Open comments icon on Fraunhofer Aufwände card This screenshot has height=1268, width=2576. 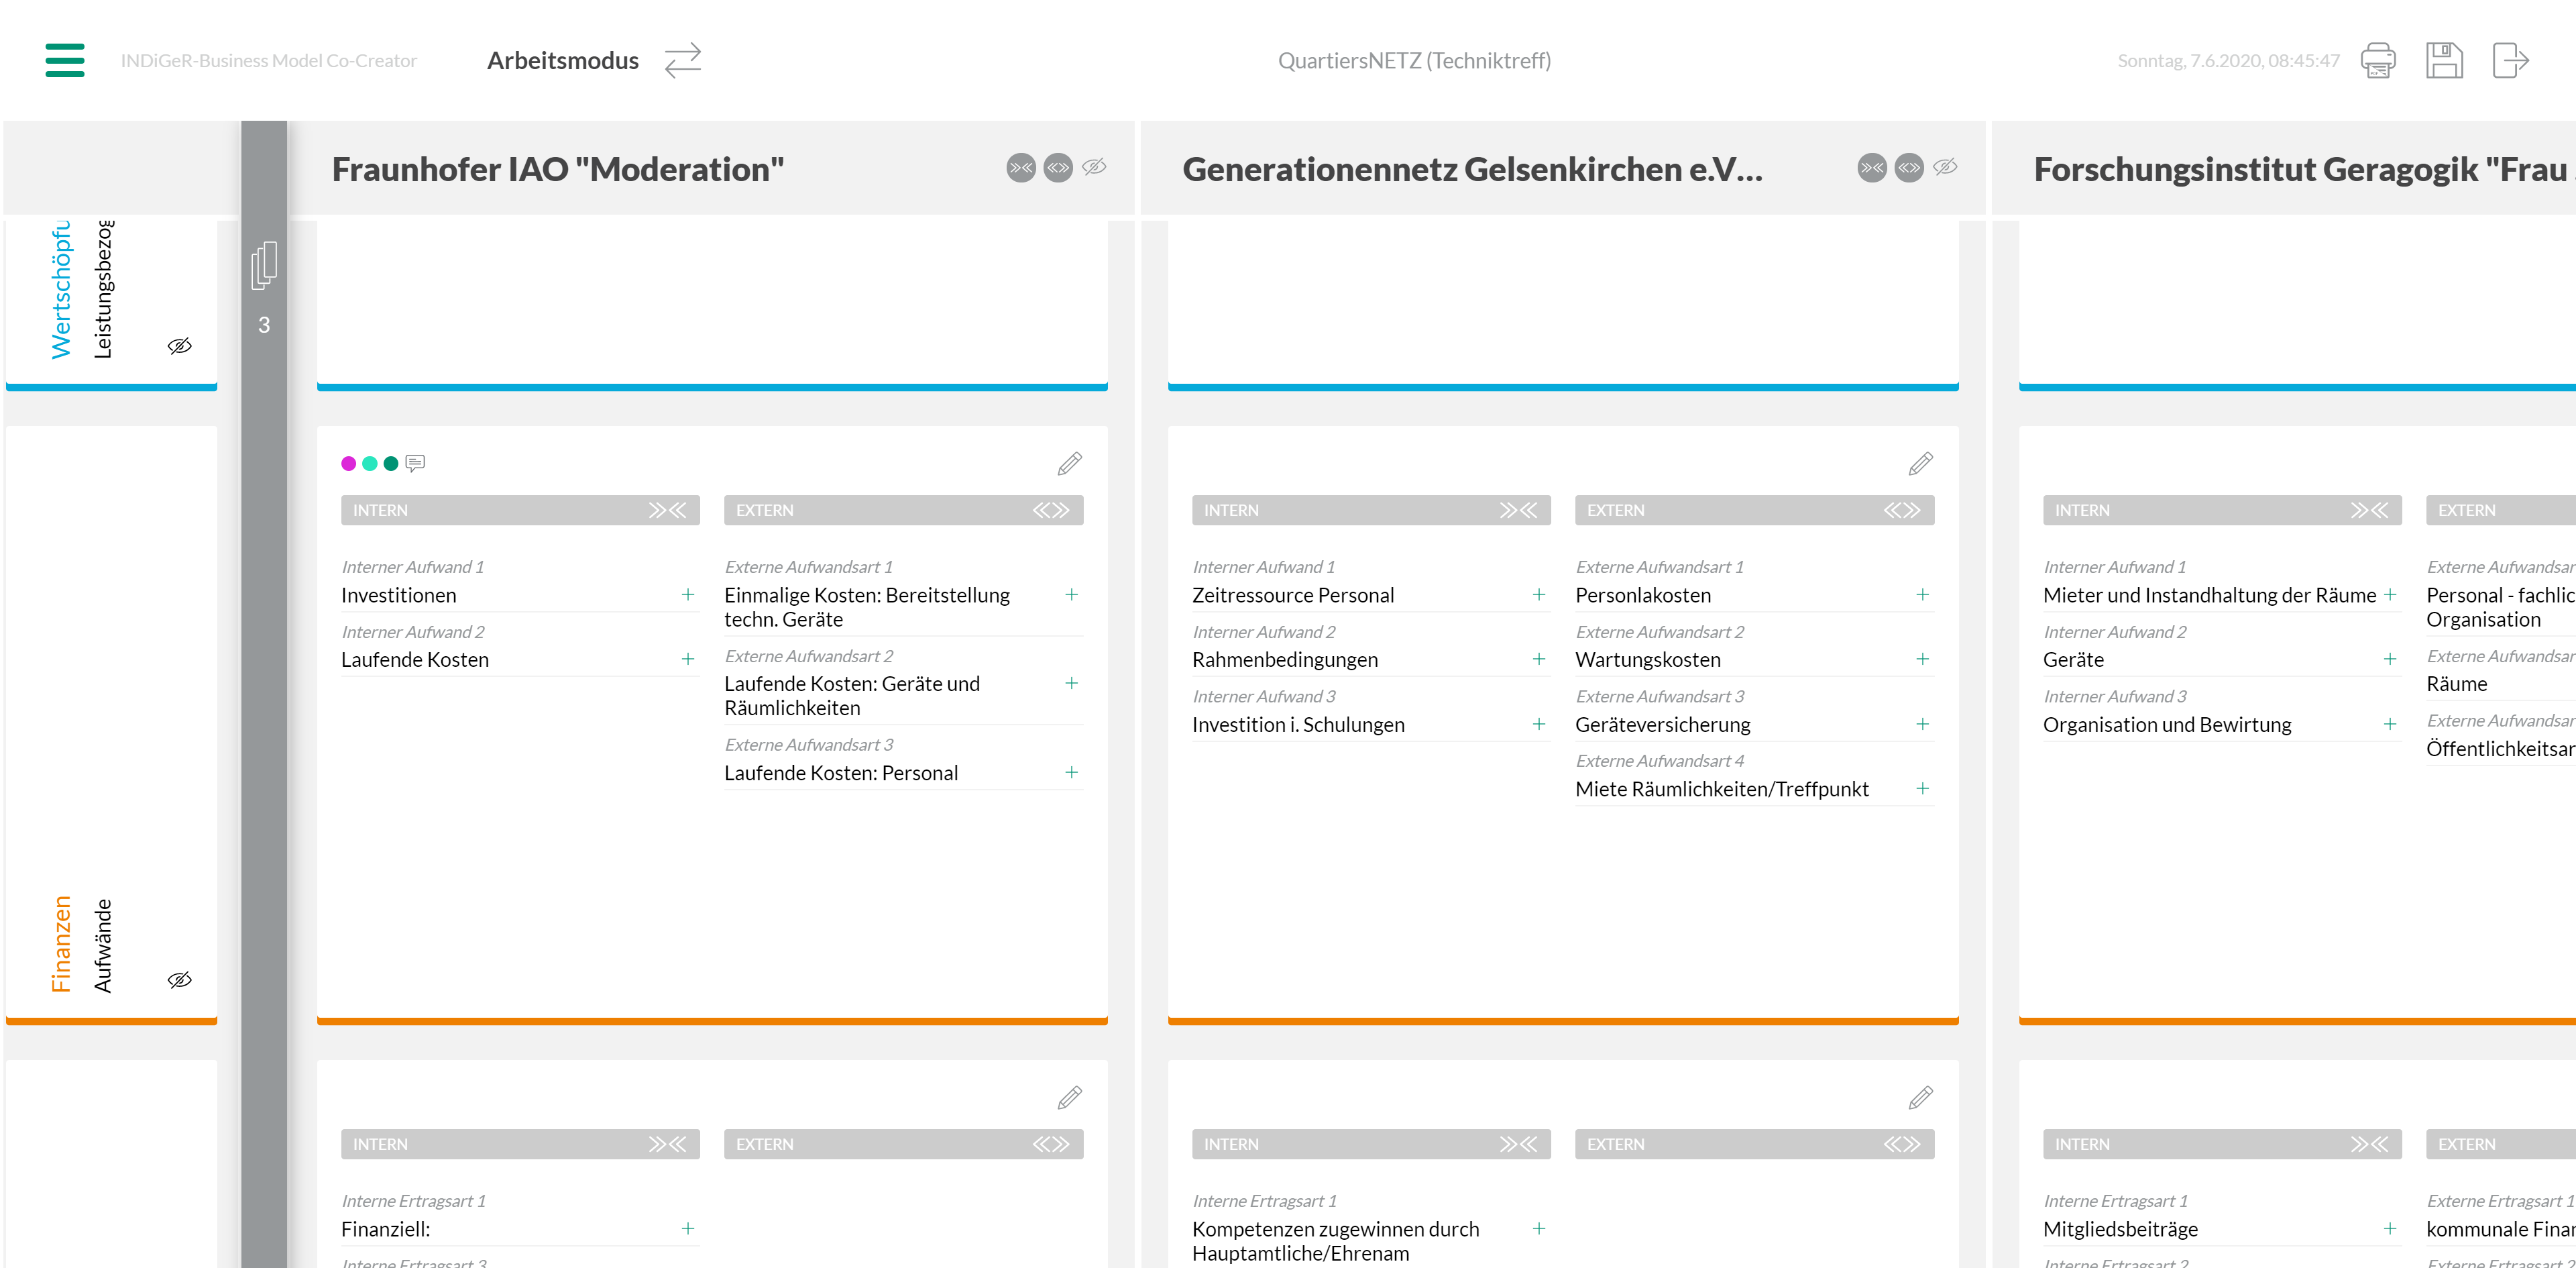pyautogui.click(x=415, y=463)
